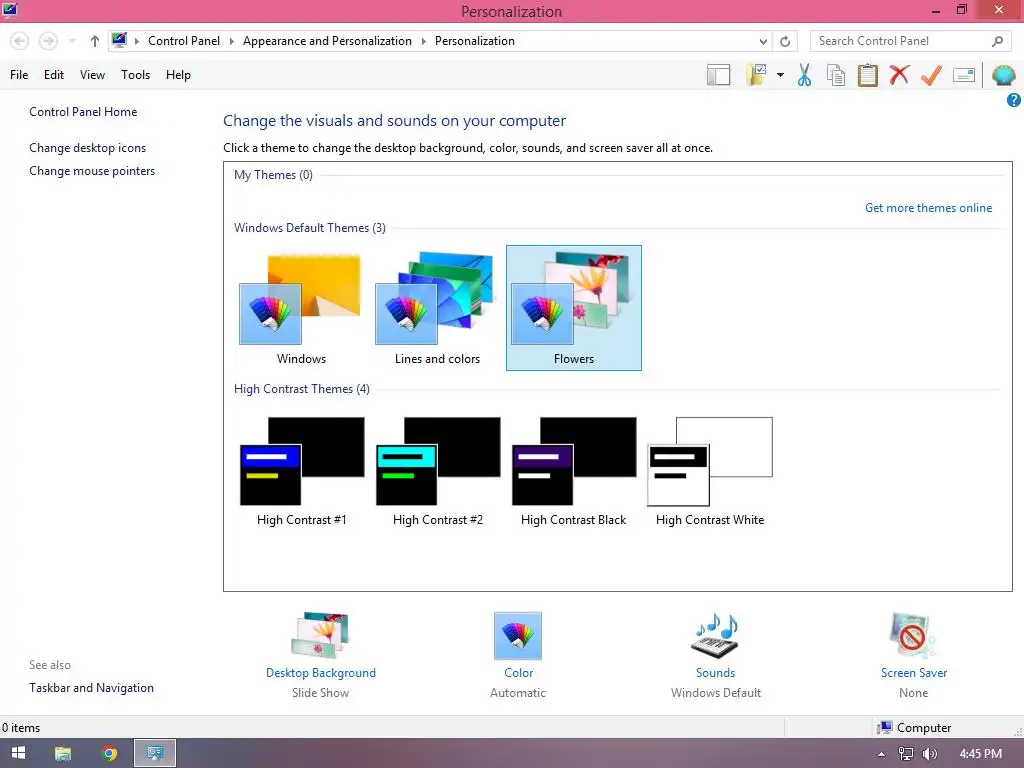The width and height of the screenshot is (1024, 768).
Task: Select the Lines and colors theme
Action: (x=437, y=308)
